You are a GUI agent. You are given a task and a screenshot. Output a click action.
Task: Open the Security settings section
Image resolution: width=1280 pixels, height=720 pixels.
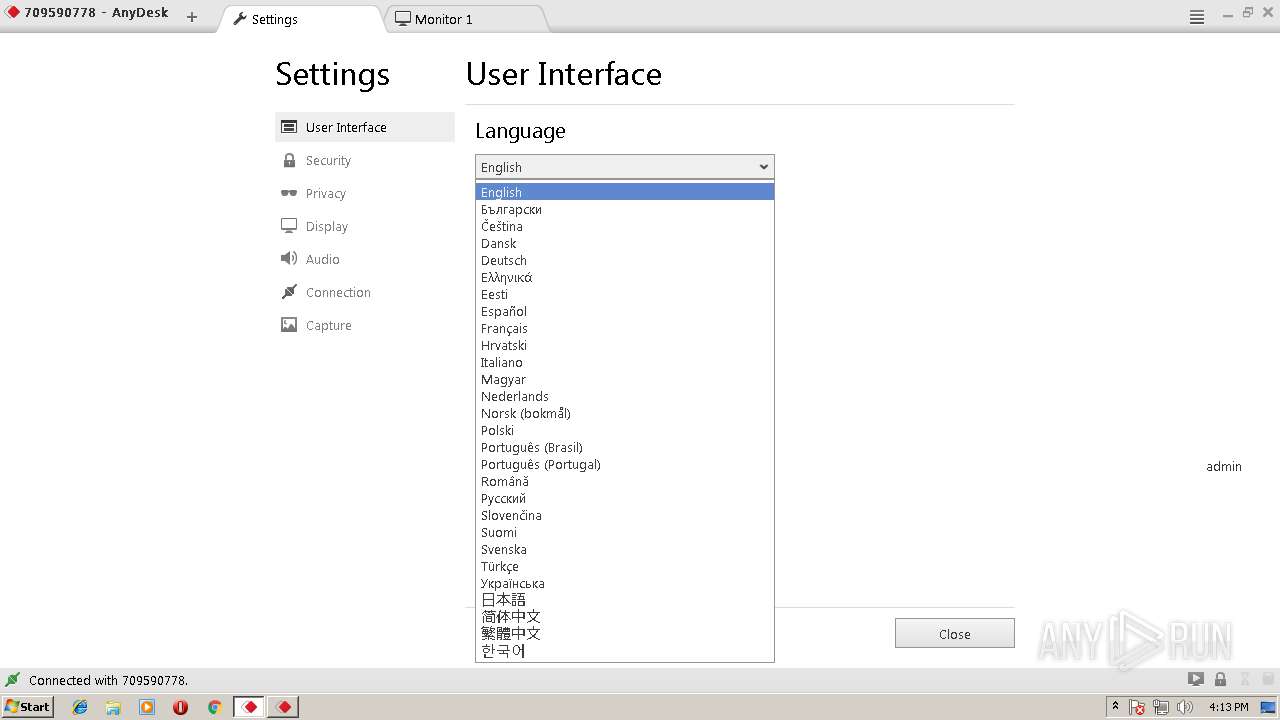(365, 160)
